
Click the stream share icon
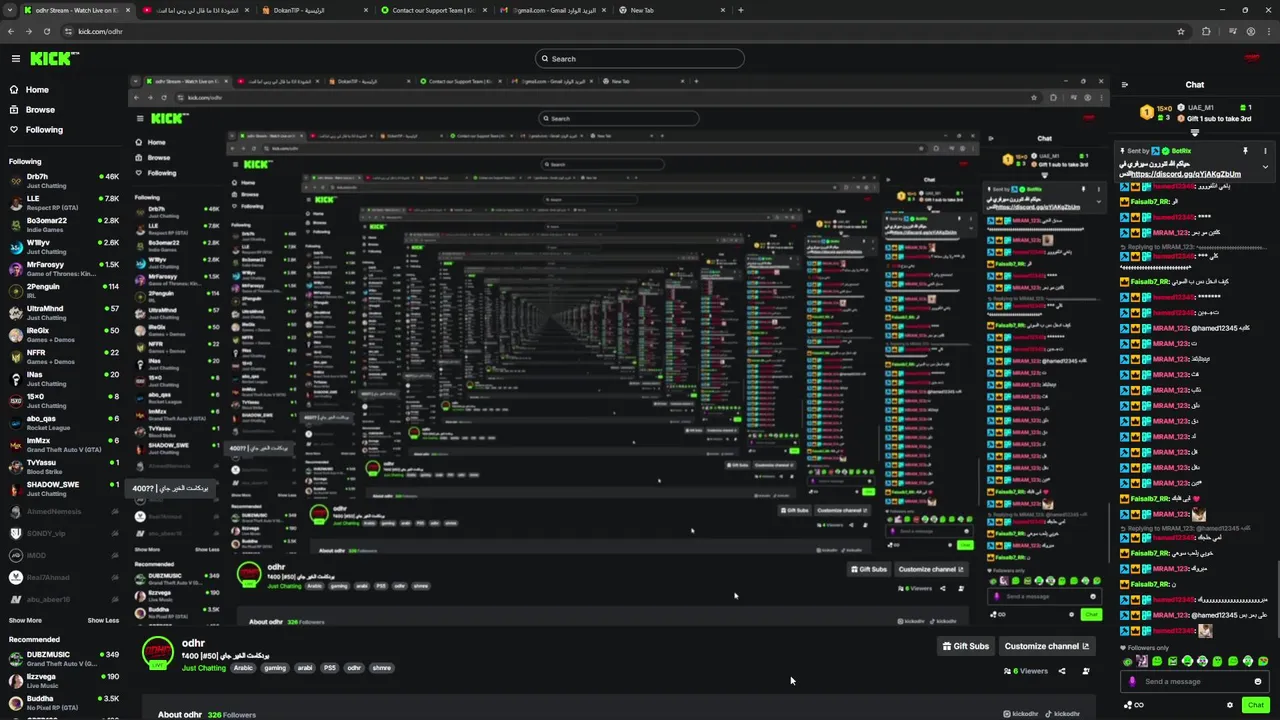[x=1062, y=671]
